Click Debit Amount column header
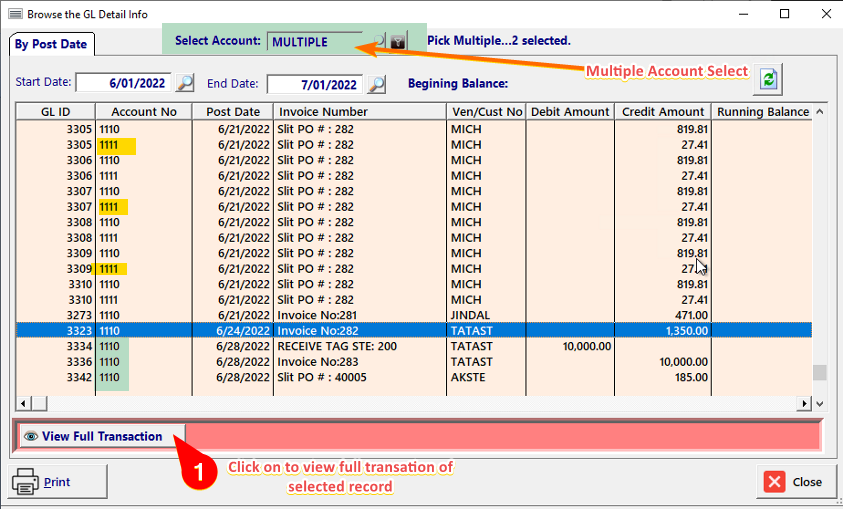 (x=570, y=112)
